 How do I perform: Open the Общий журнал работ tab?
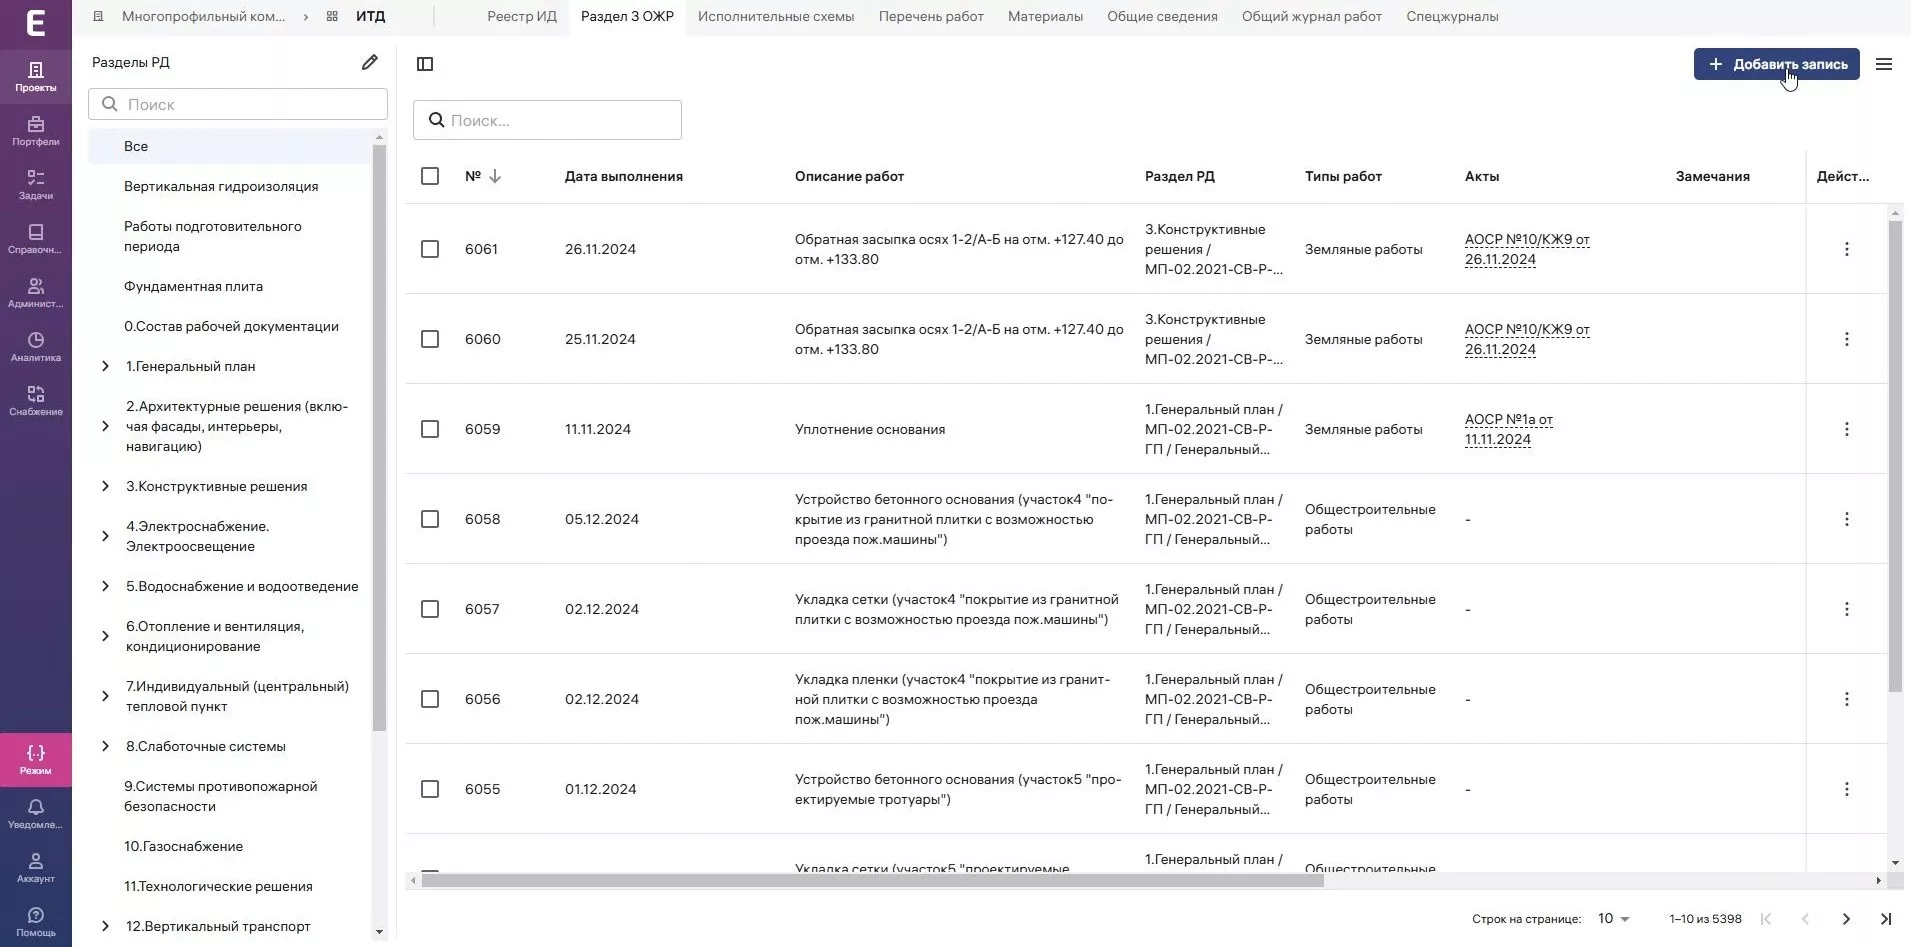click(1311, 16)
